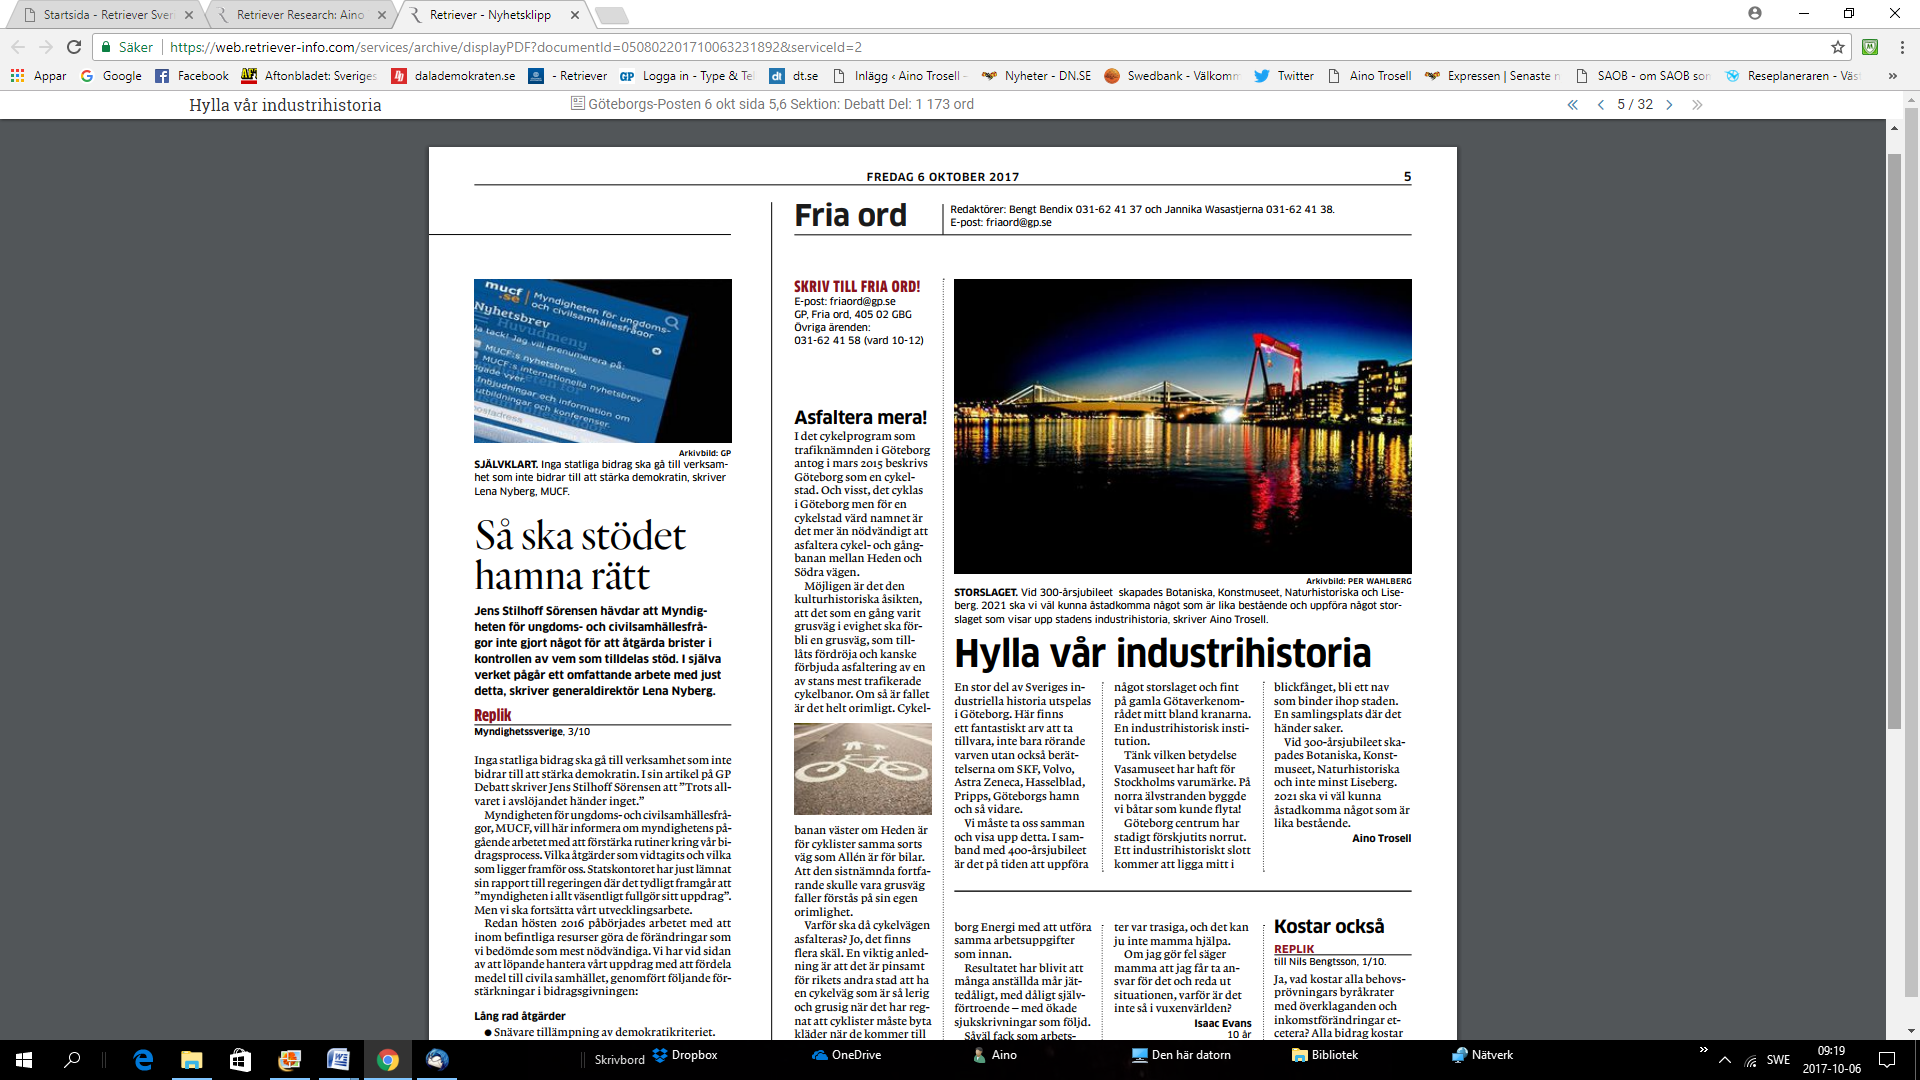This screenshot has height=1080, width=1920.
Task: Go to the next document in the list
Action: [x=1669, y=104]
